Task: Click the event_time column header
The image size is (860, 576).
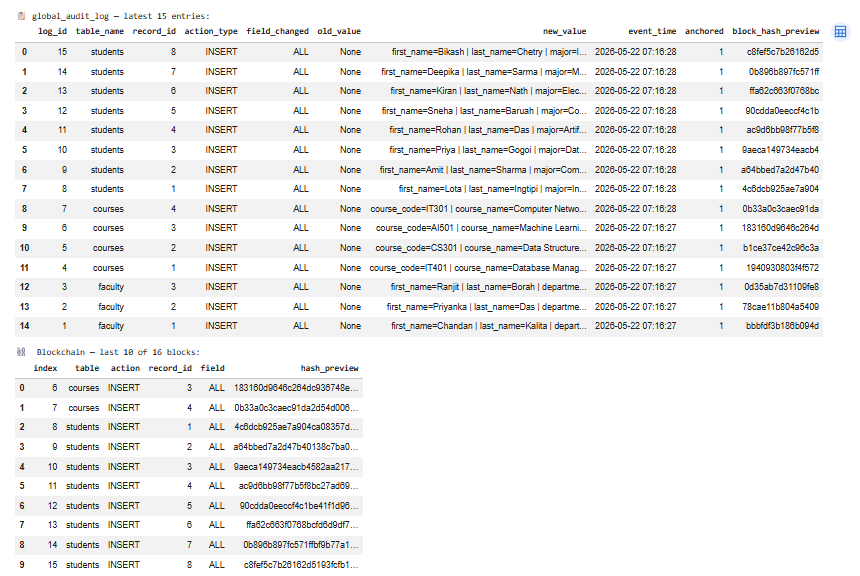Action: click(652, 31)
